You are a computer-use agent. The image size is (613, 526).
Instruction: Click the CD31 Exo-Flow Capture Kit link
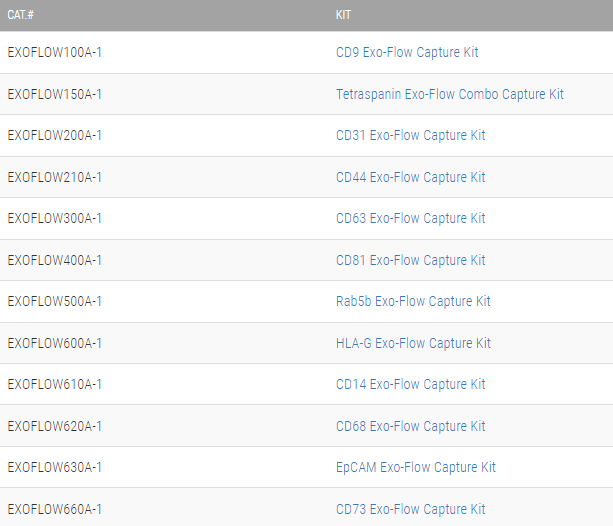[x=410, y=135]
